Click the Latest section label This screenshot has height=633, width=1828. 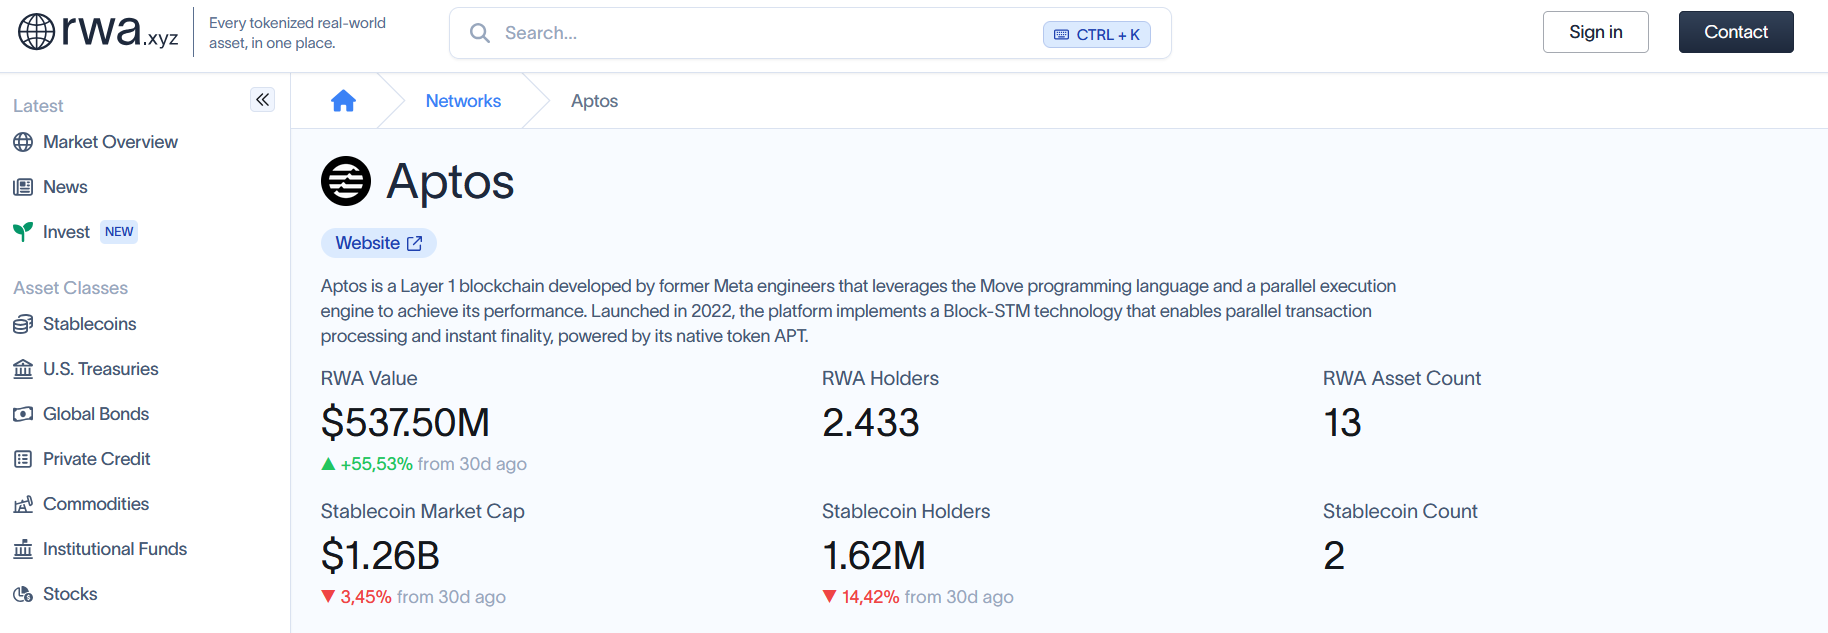pyautogui.click(x=38, y=106)
